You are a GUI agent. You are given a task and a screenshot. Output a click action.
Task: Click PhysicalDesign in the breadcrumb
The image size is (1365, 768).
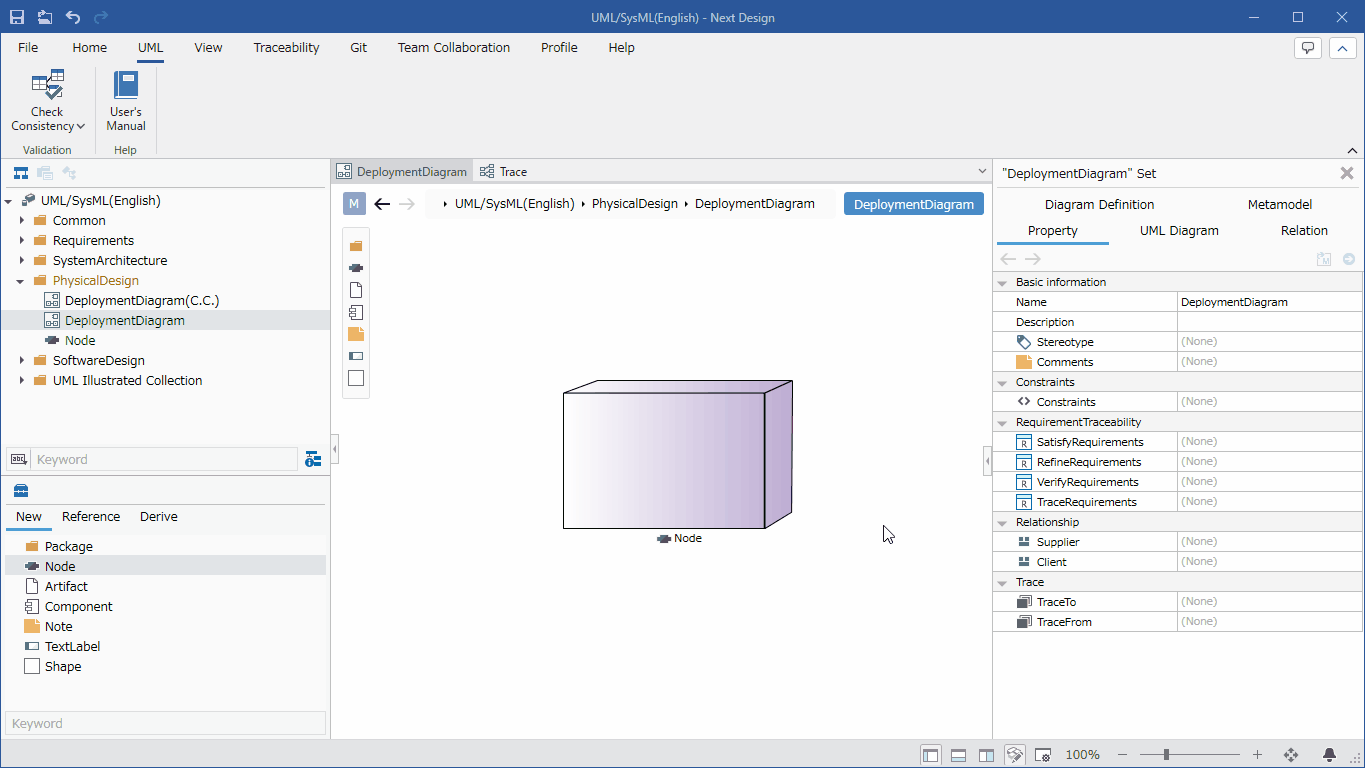point(635,204)
